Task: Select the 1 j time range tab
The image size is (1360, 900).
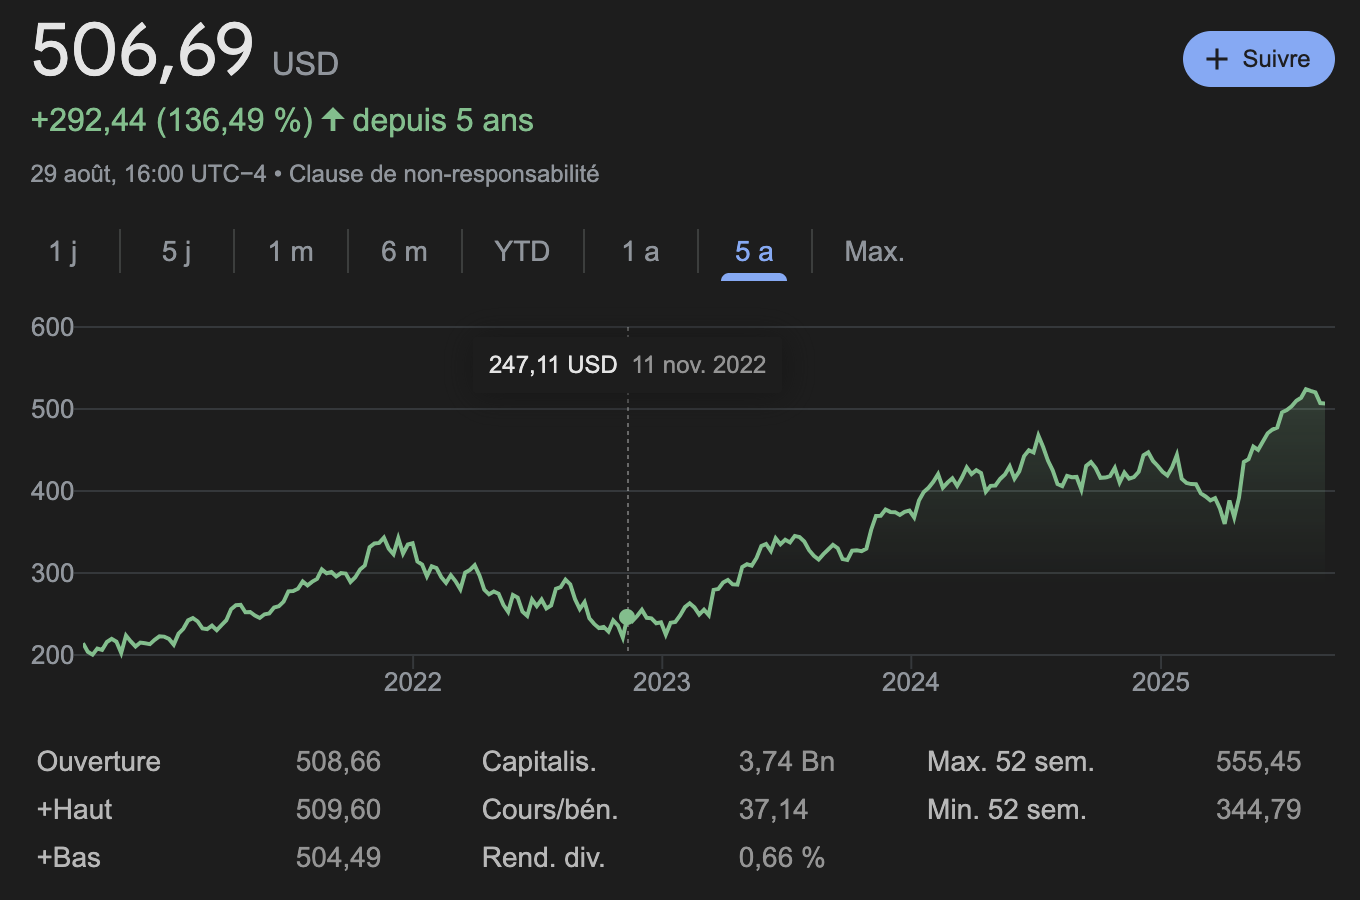Action: pyautogui.click(x=63, y=251)
